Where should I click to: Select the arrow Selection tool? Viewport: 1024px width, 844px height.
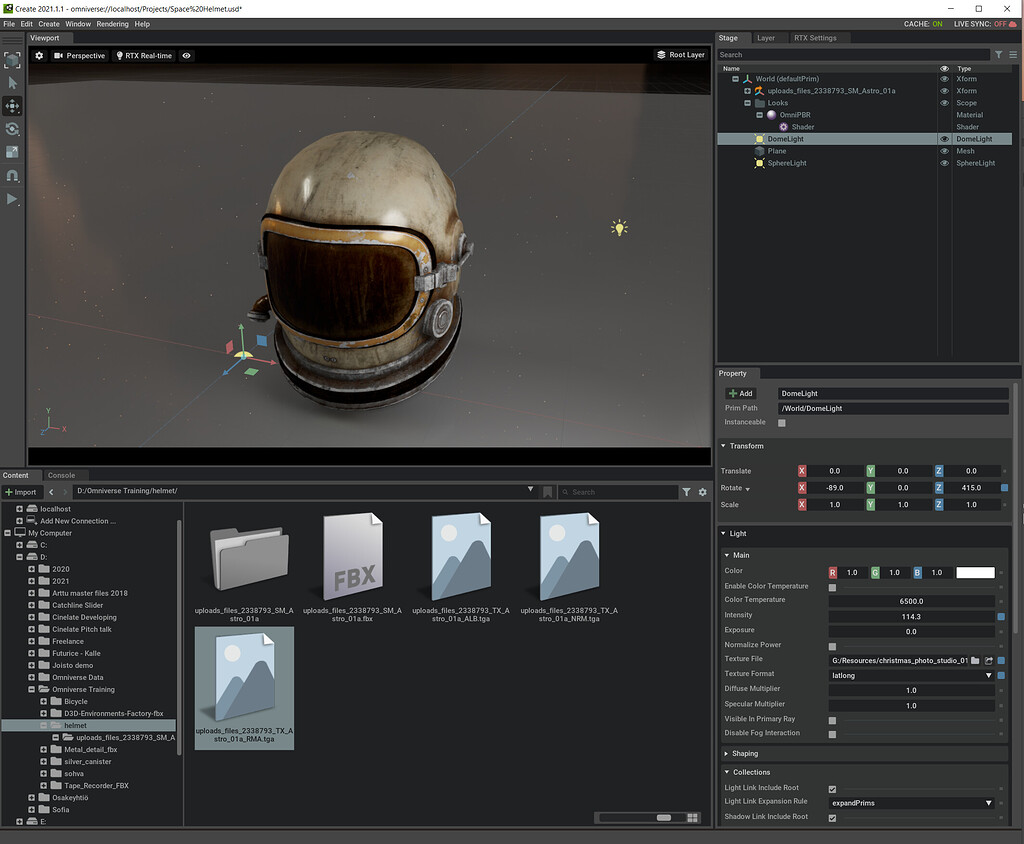[x=13, y=83]
